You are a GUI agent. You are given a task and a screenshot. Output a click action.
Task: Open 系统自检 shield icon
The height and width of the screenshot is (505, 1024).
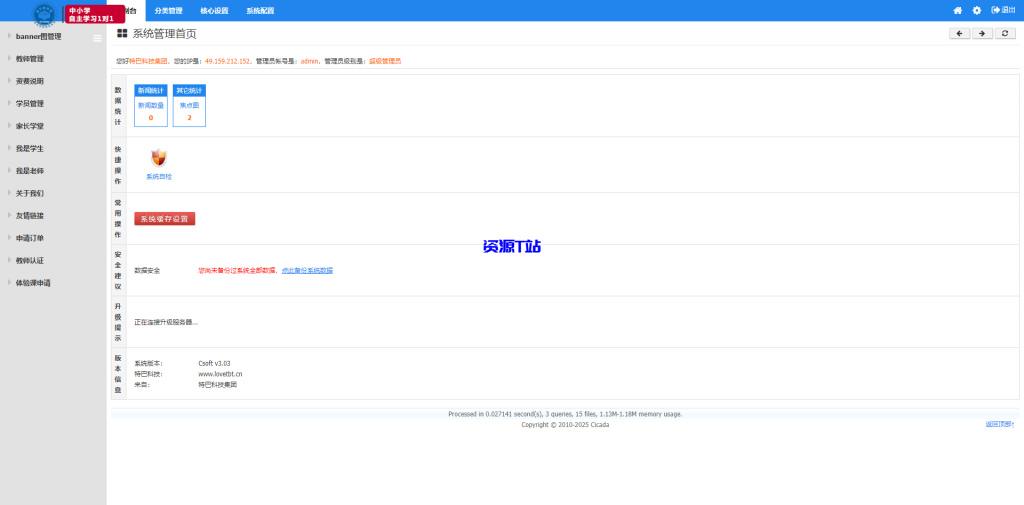click(159, 158)
